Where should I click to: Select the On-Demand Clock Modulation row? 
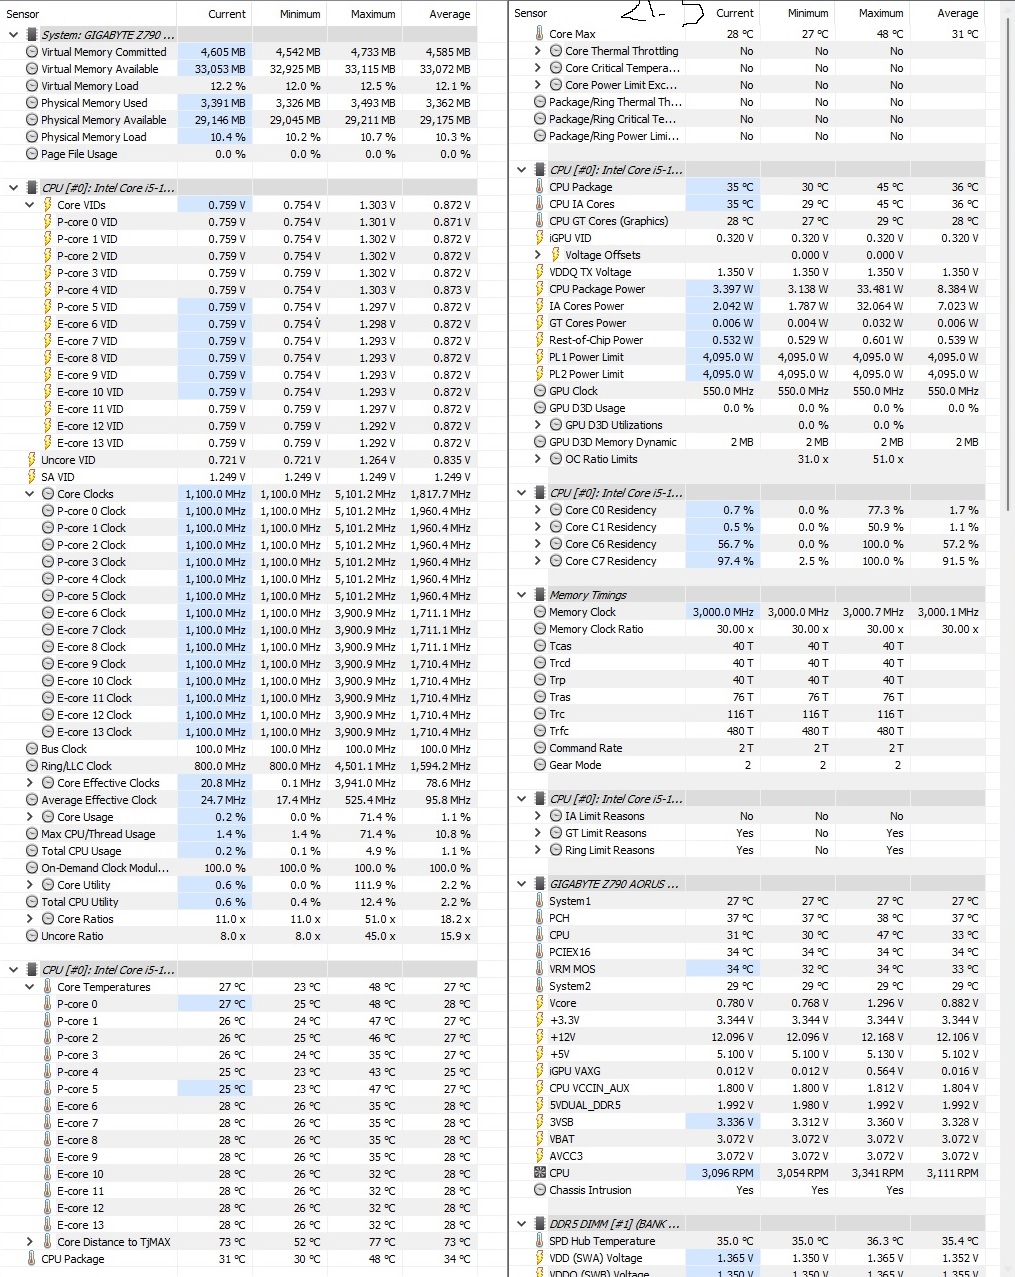pyautogui.click(x=238, y=868)
